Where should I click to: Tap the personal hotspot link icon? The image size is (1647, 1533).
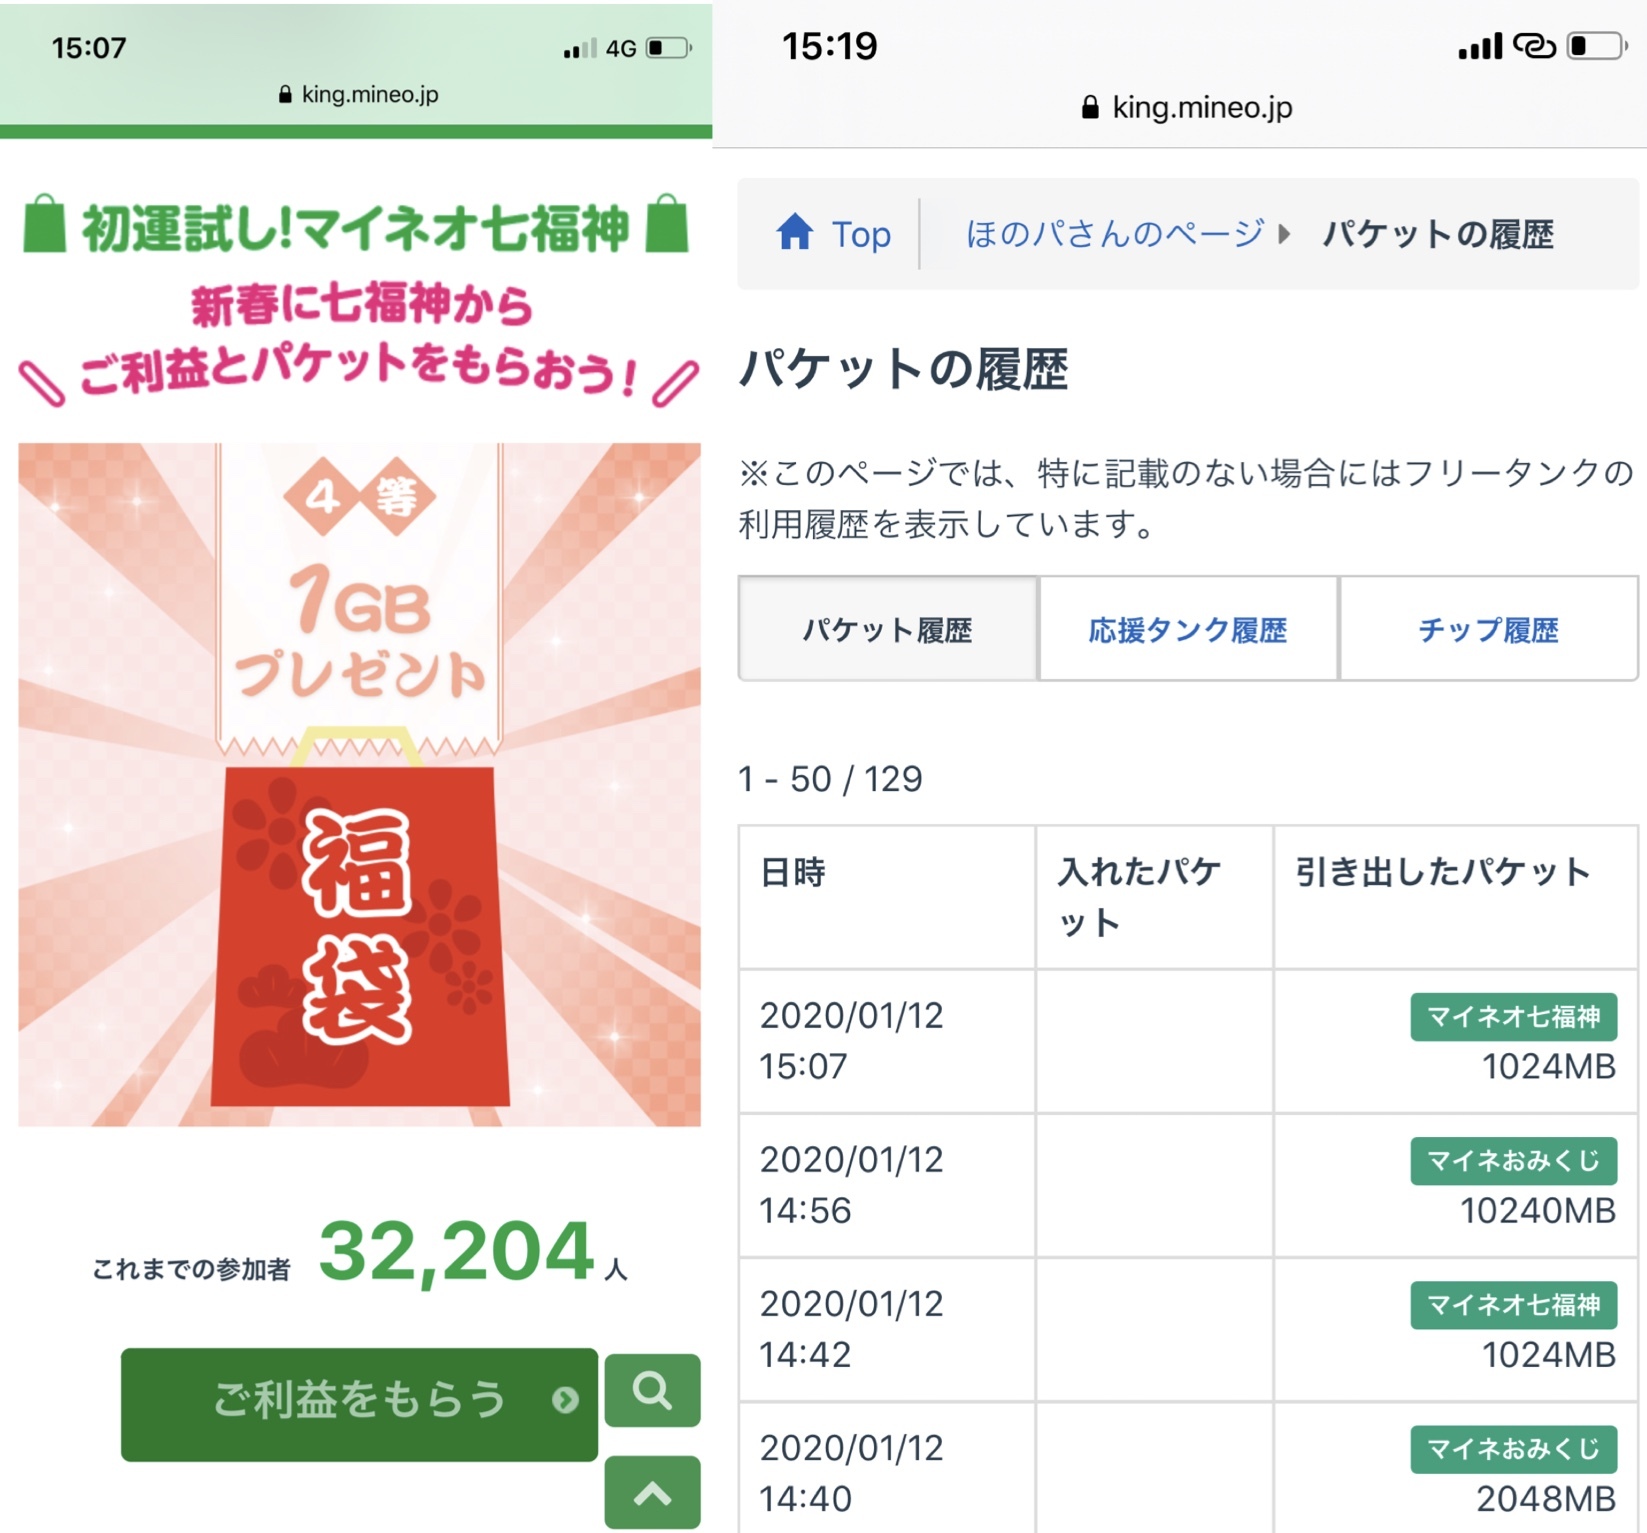click(x=1534, y=46)
